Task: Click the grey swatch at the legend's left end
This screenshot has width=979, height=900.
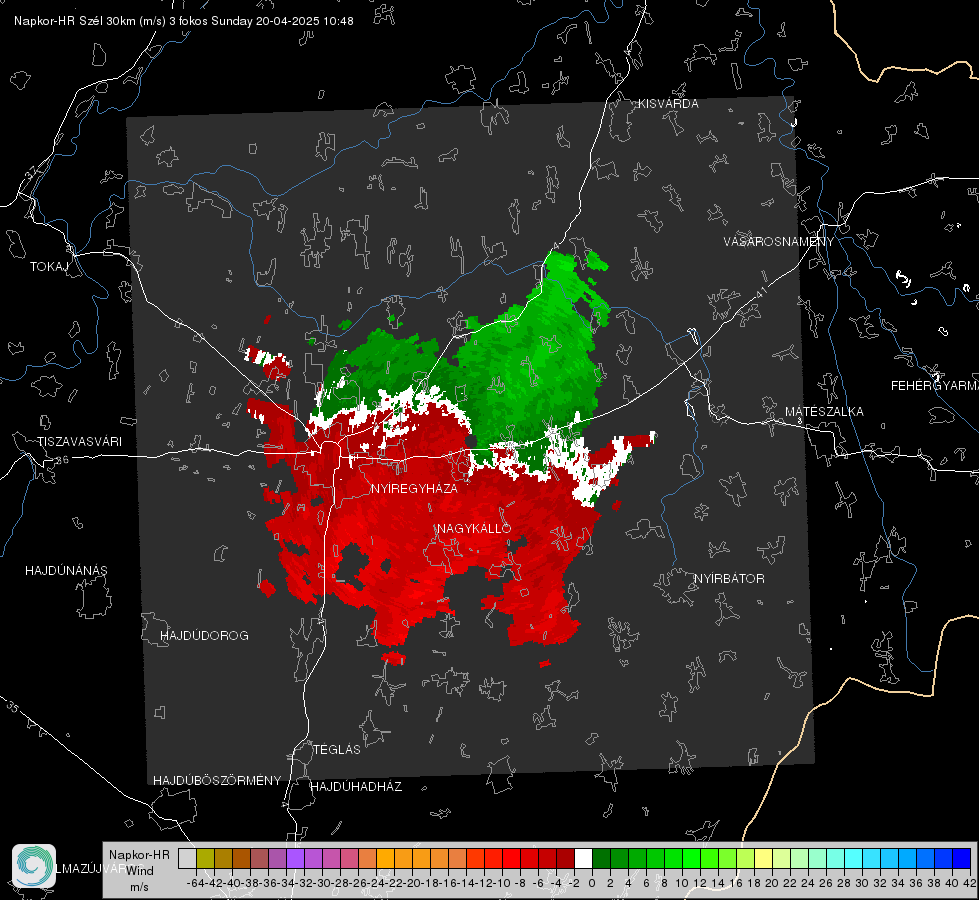Action: point(187,858)
